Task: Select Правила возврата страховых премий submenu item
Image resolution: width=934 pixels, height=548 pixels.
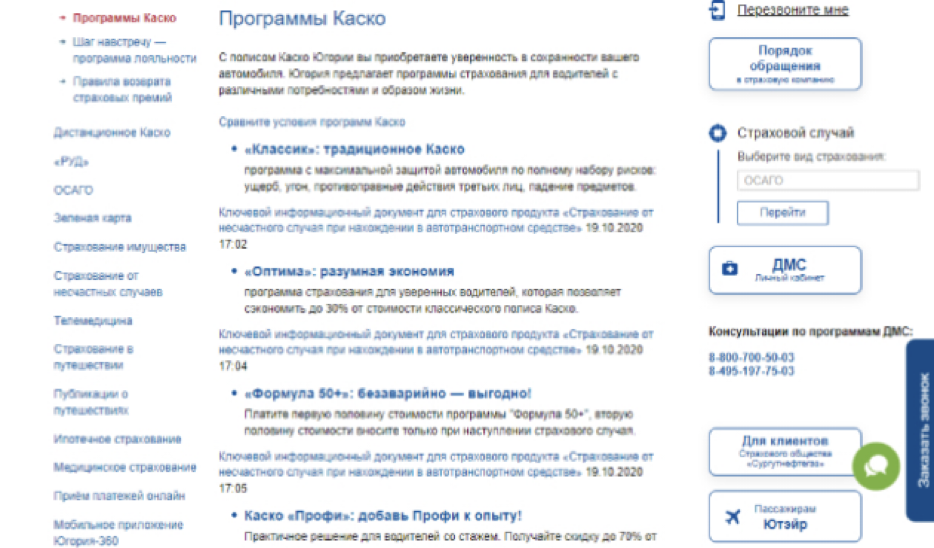Action: point(121,90)
